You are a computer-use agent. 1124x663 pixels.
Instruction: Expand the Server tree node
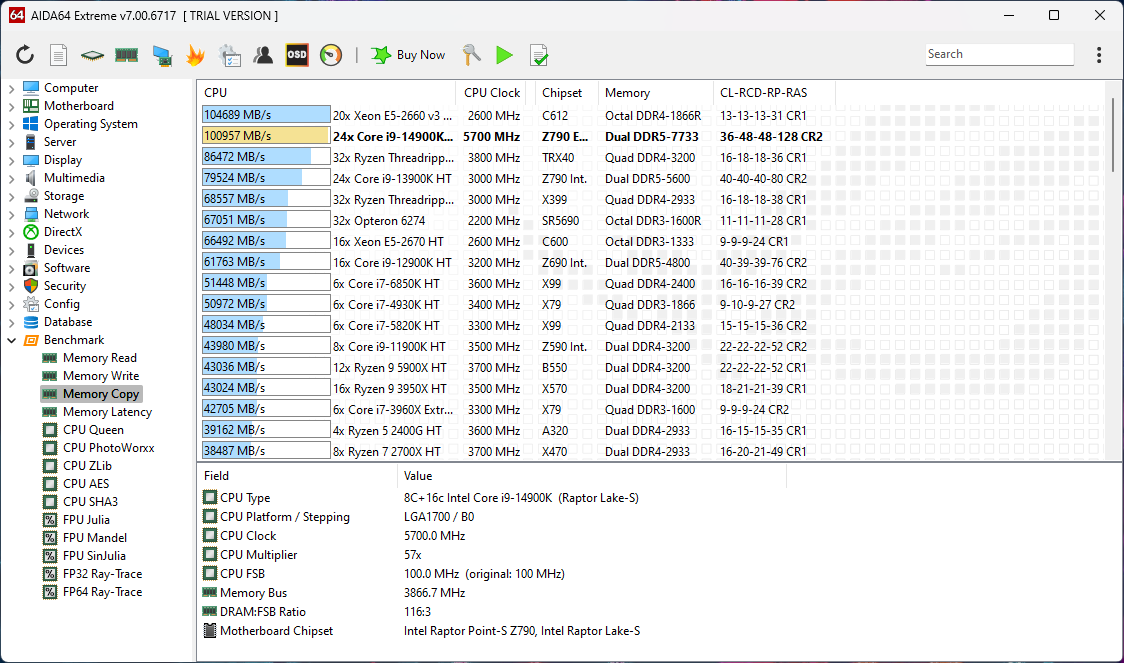click(11, 142)
